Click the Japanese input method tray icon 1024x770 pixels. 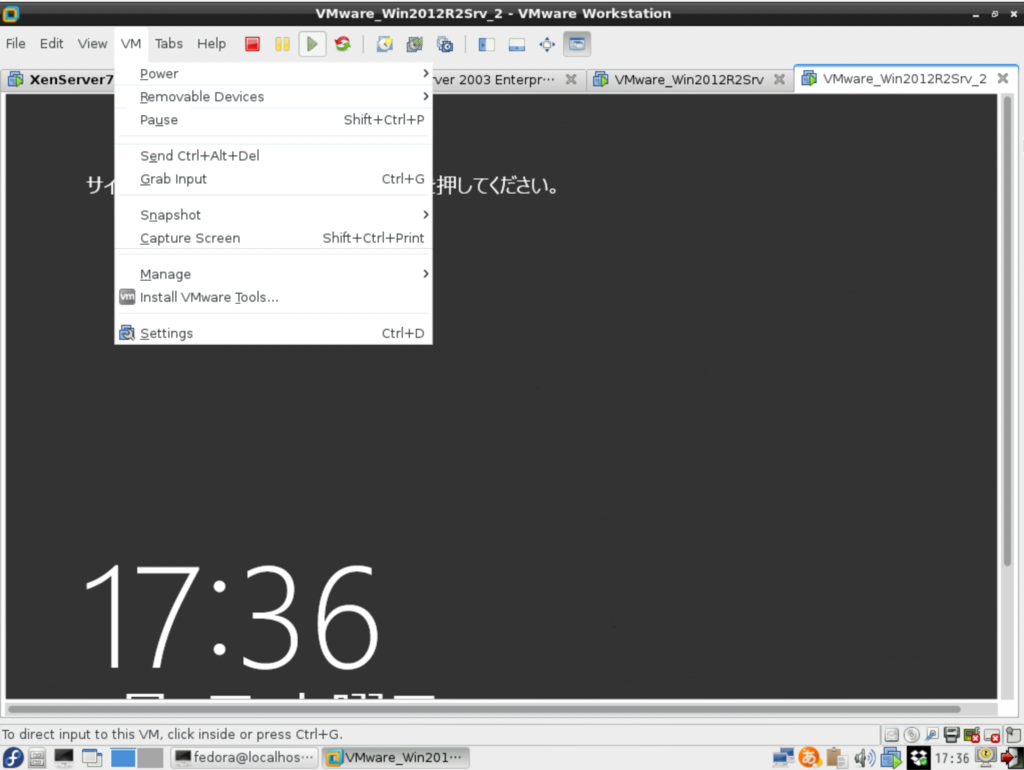[x=810, y=758]
